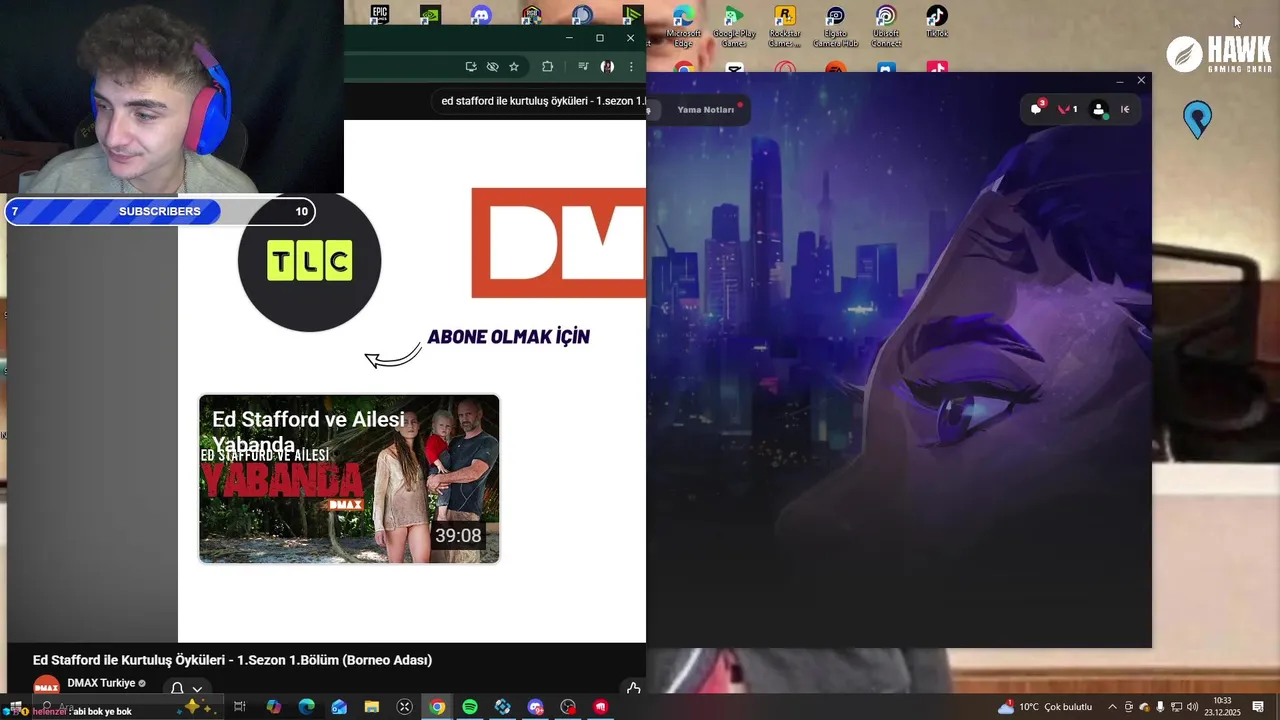Screen dimensions: 1280x720
Task: Open Copilot from the taskbar
Action: click(273, 707)
